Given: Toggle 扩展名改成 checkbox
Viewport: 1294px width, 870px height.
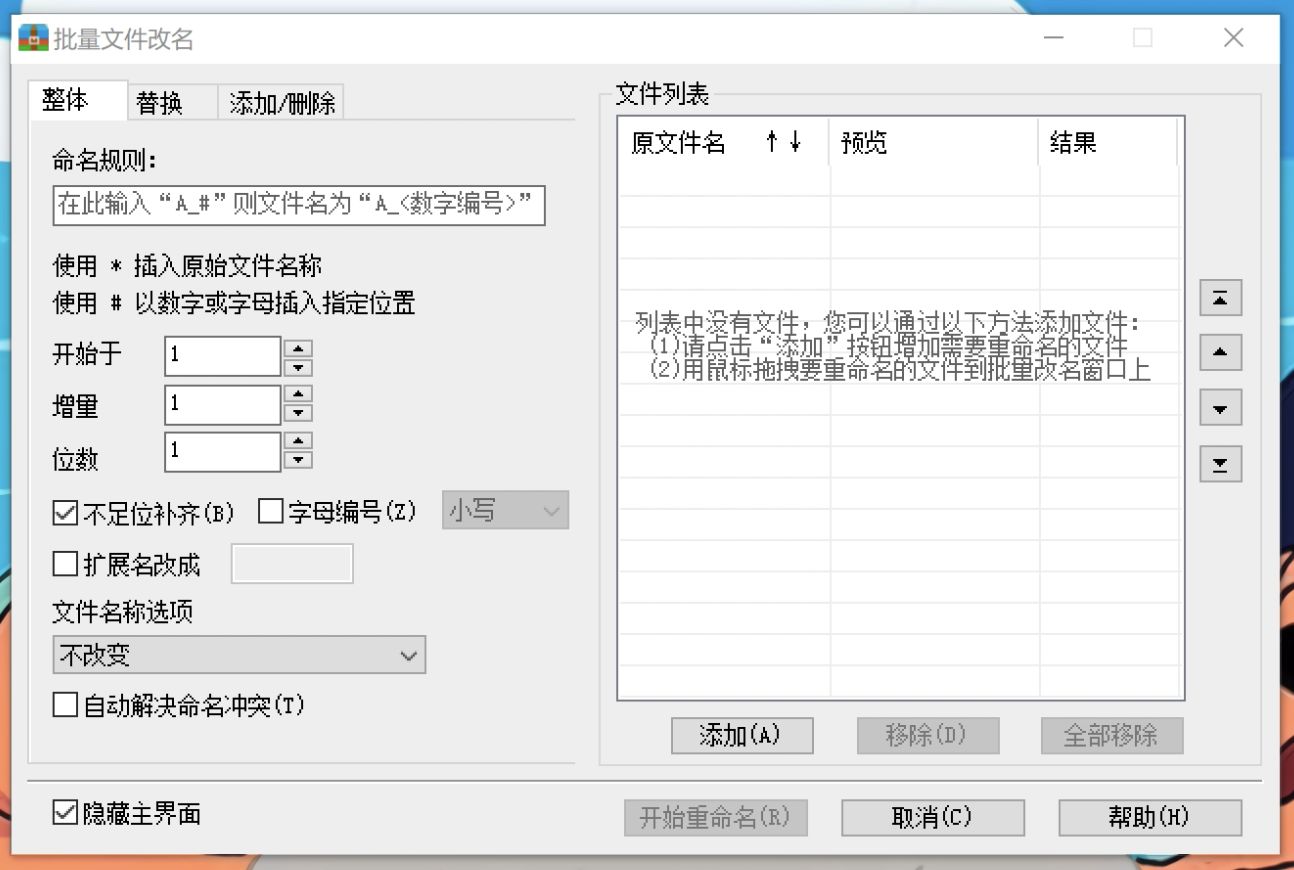Looking at the screenshot, I should (64, 563).
